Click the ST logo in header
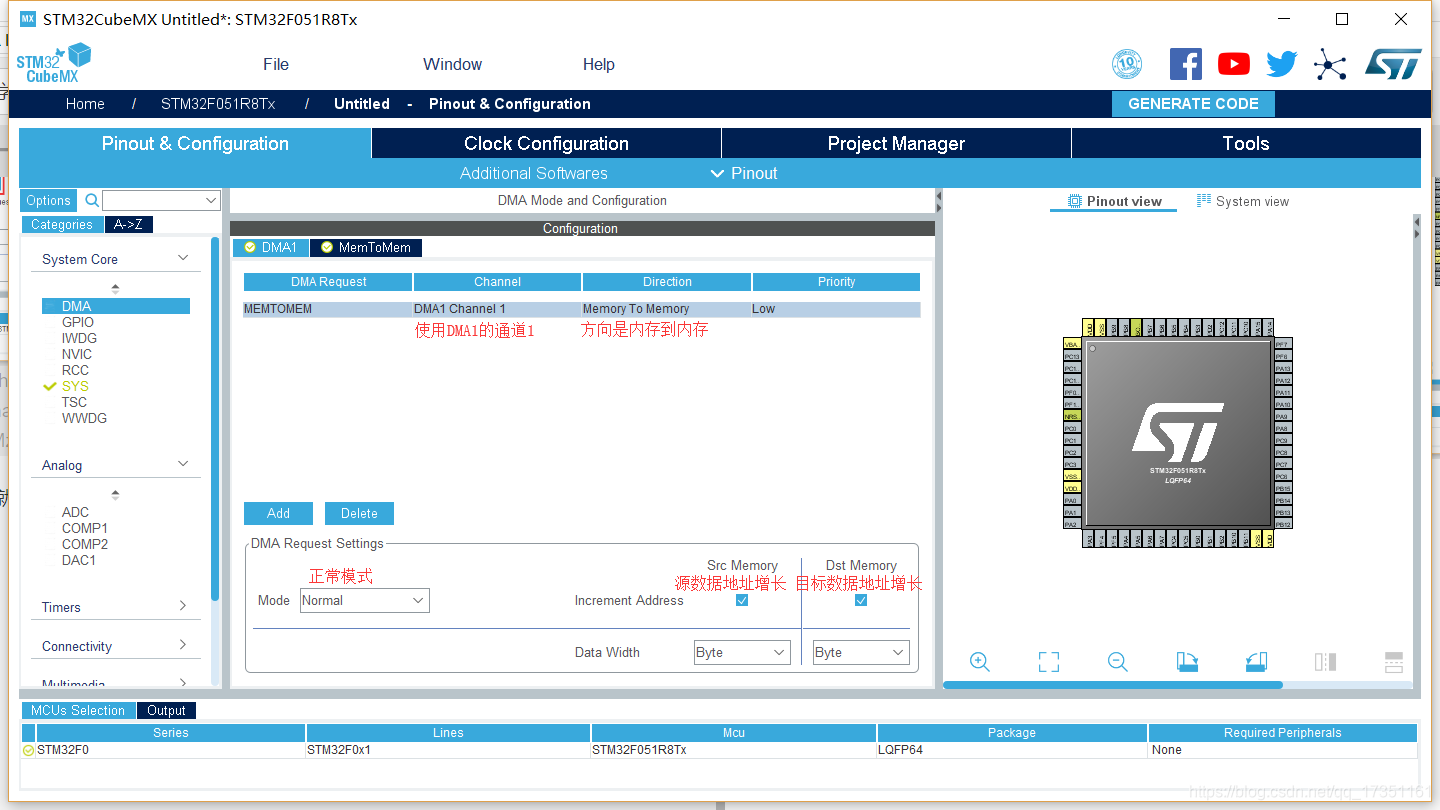The width and height of the screenshot is (1440, 810). [1393, 64]
